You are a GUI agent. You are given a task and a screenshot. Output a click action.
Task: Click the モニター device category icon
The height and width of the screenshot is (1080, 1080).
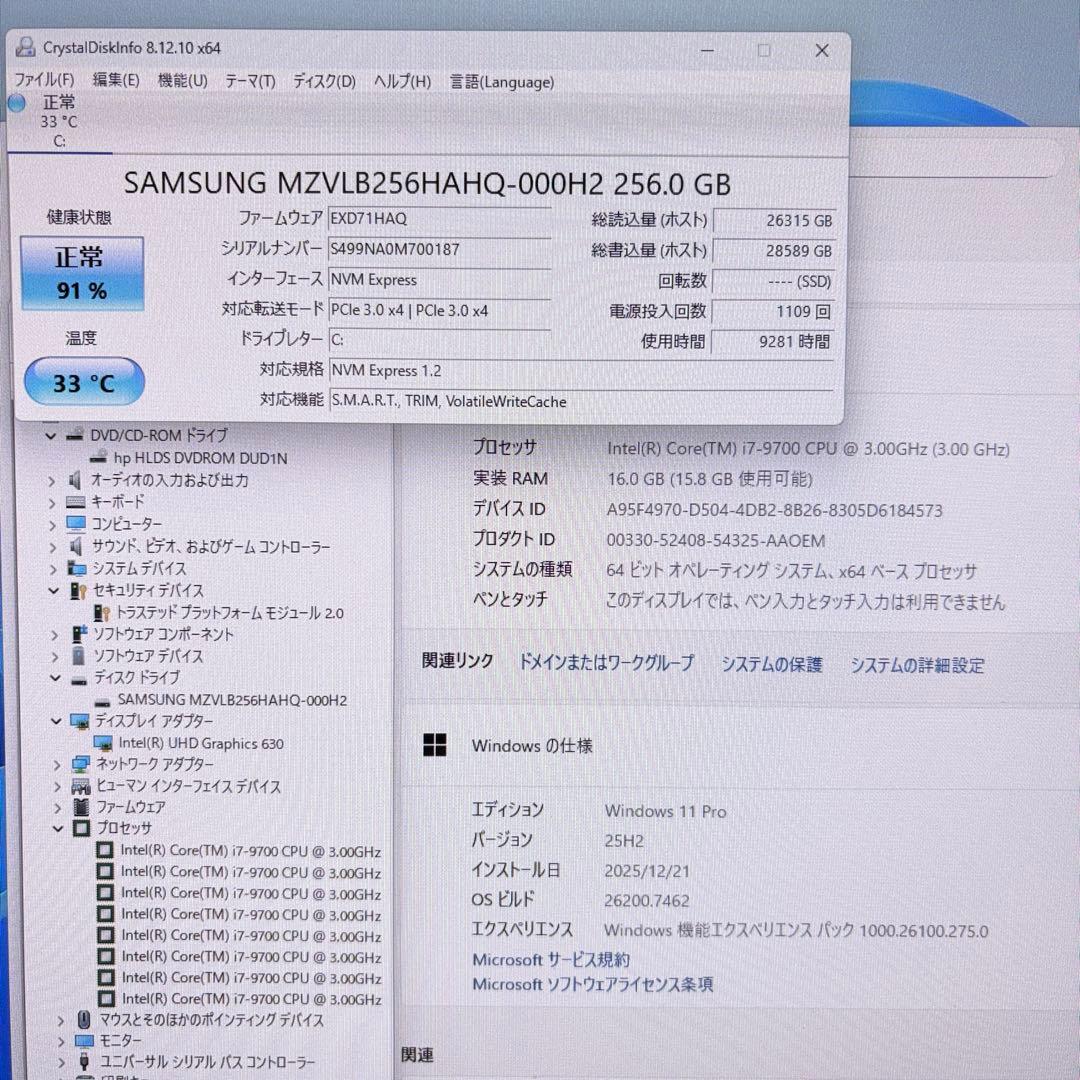[x=84, y=1041]
